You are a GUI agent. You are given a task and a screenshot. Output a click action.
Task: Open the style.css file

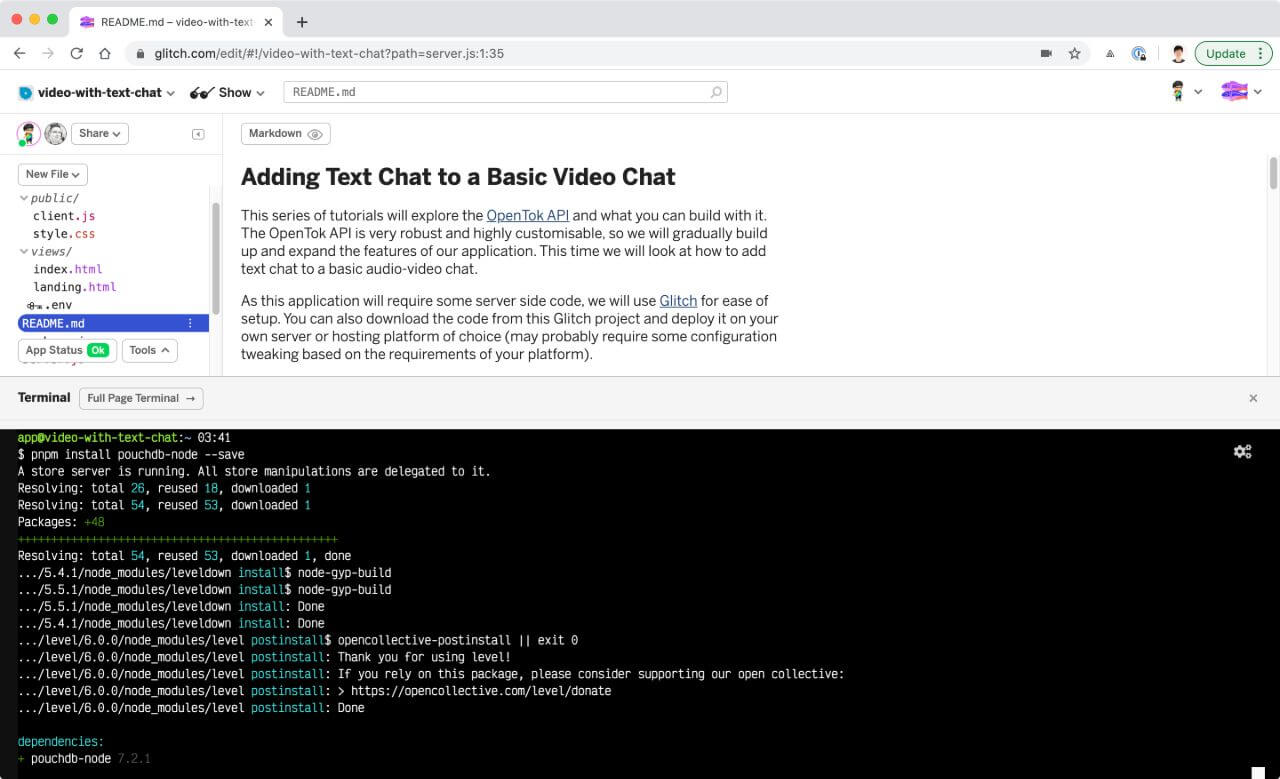(64, 234)
